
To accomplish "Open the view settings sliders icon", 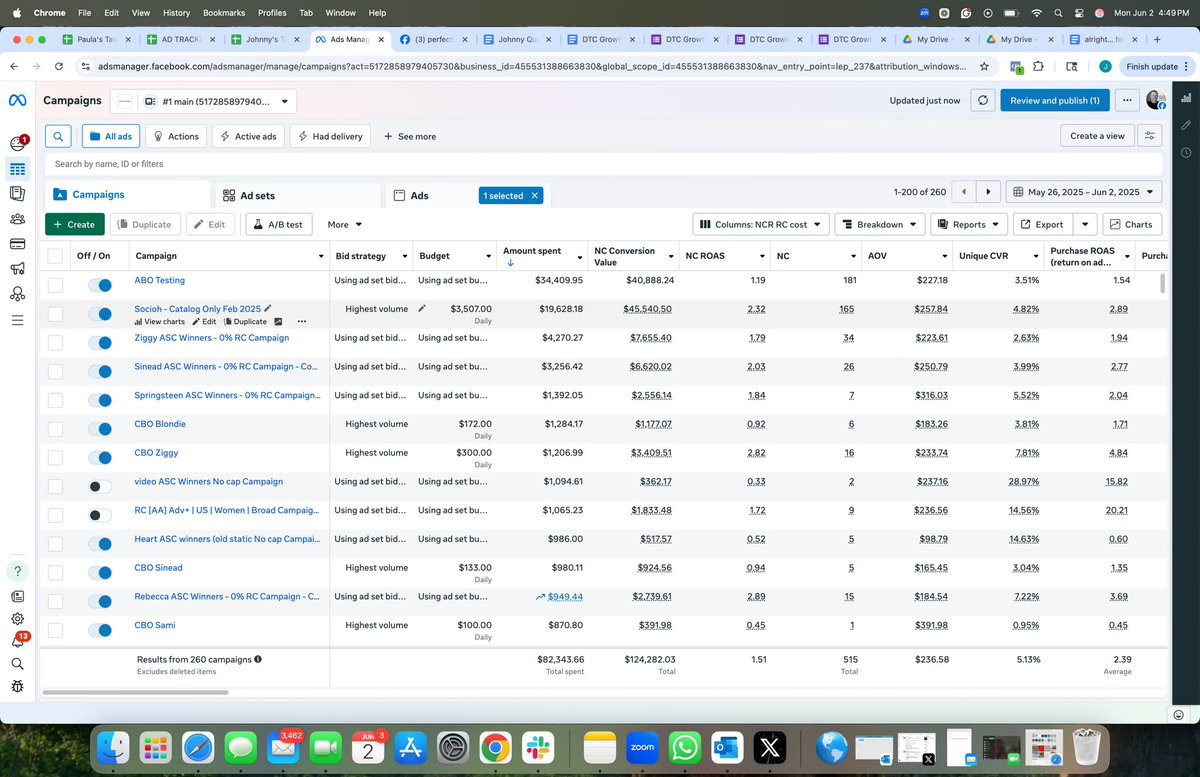I will click(x=1150, y=136).
